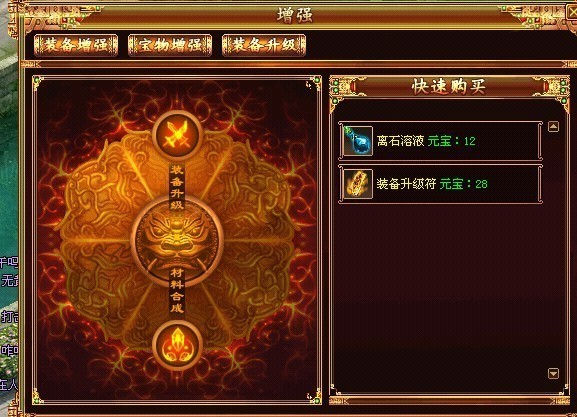Click the down arrow in quick-buy list
The width and height of the screenshot is (577, 417).
[x=553, y=373]
